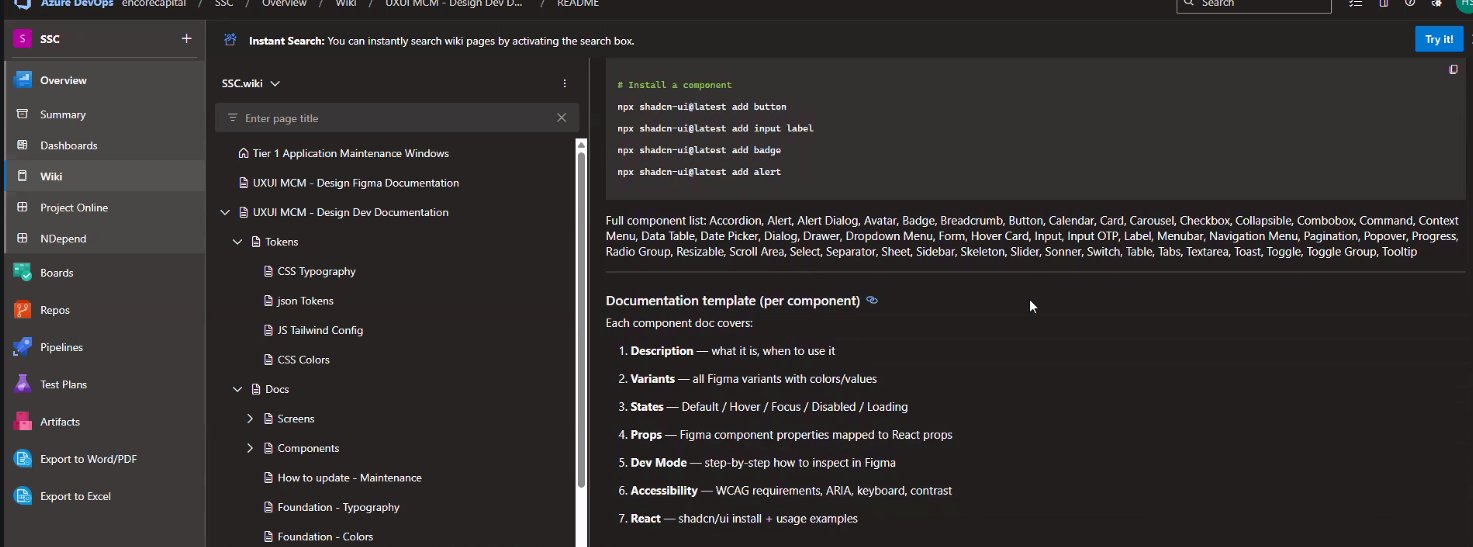
Task: Click the Project Online icon
Action: pyautogui.click(x=22, y=207)
